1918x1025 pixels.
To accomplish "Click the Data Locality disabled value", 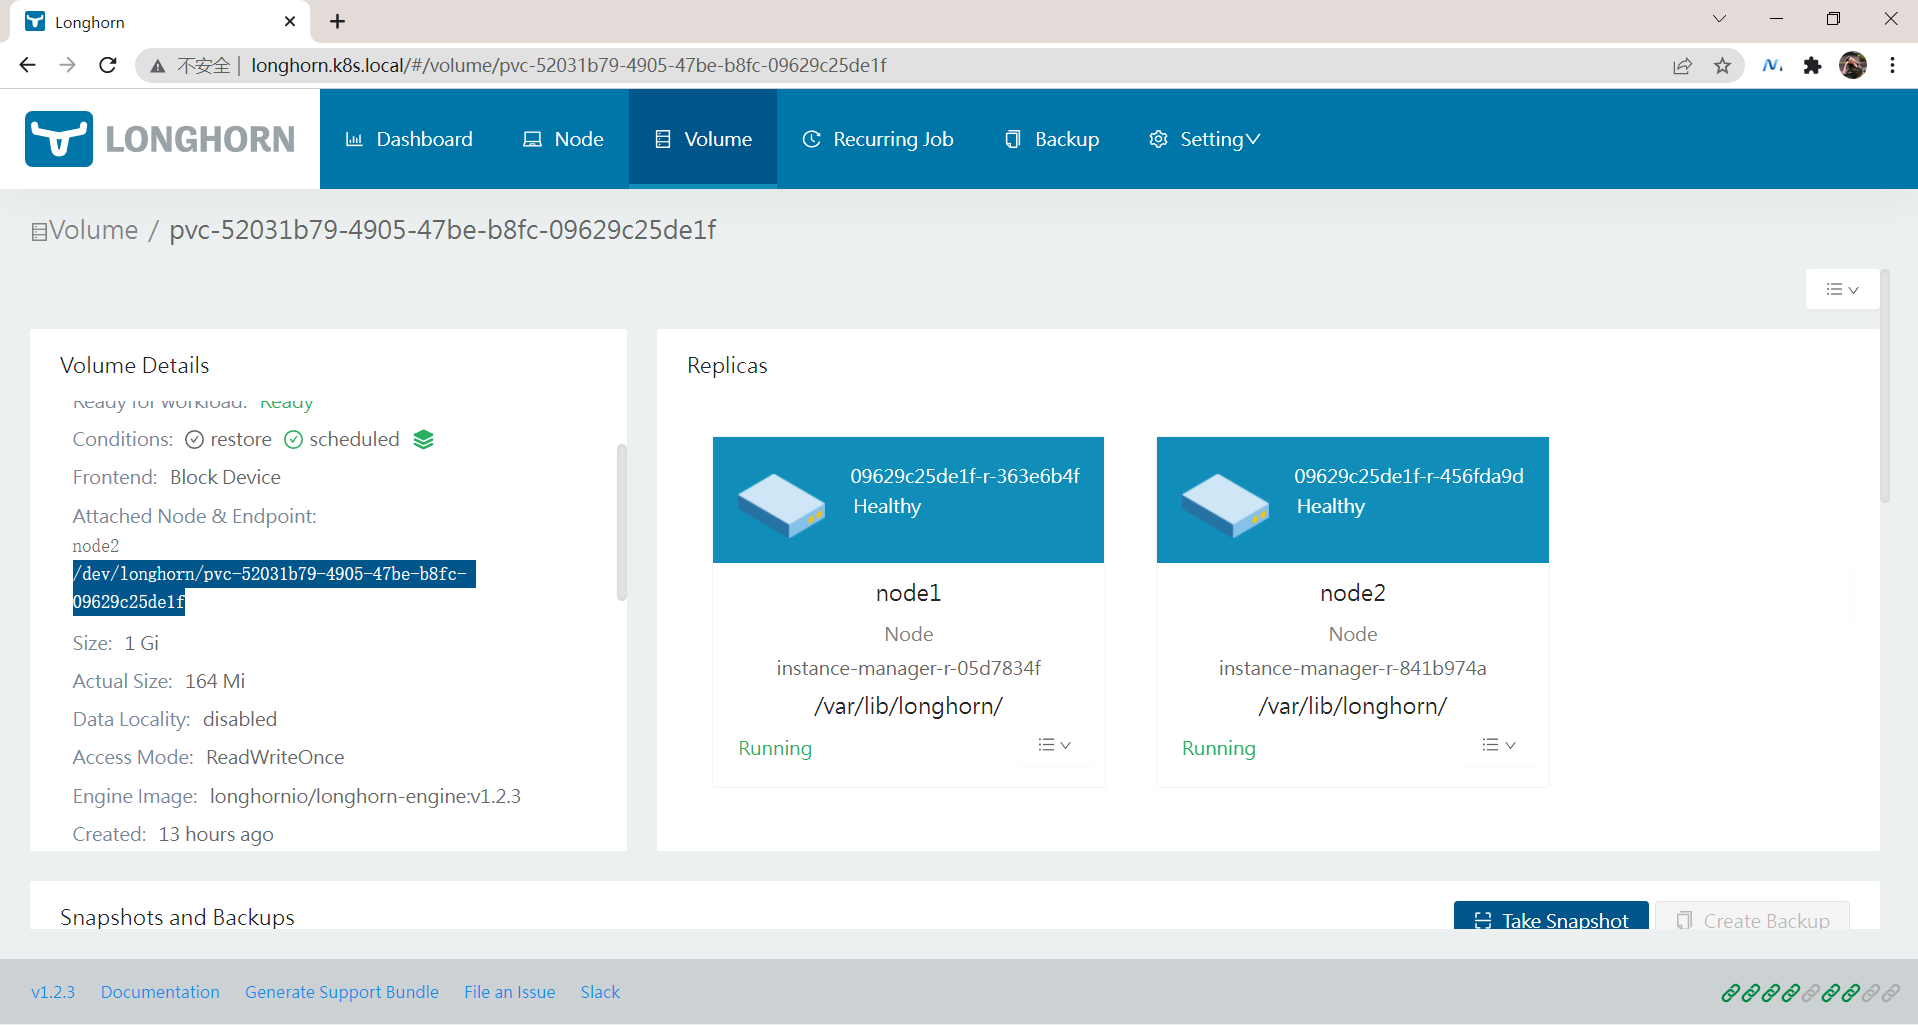I will point(240,719).
